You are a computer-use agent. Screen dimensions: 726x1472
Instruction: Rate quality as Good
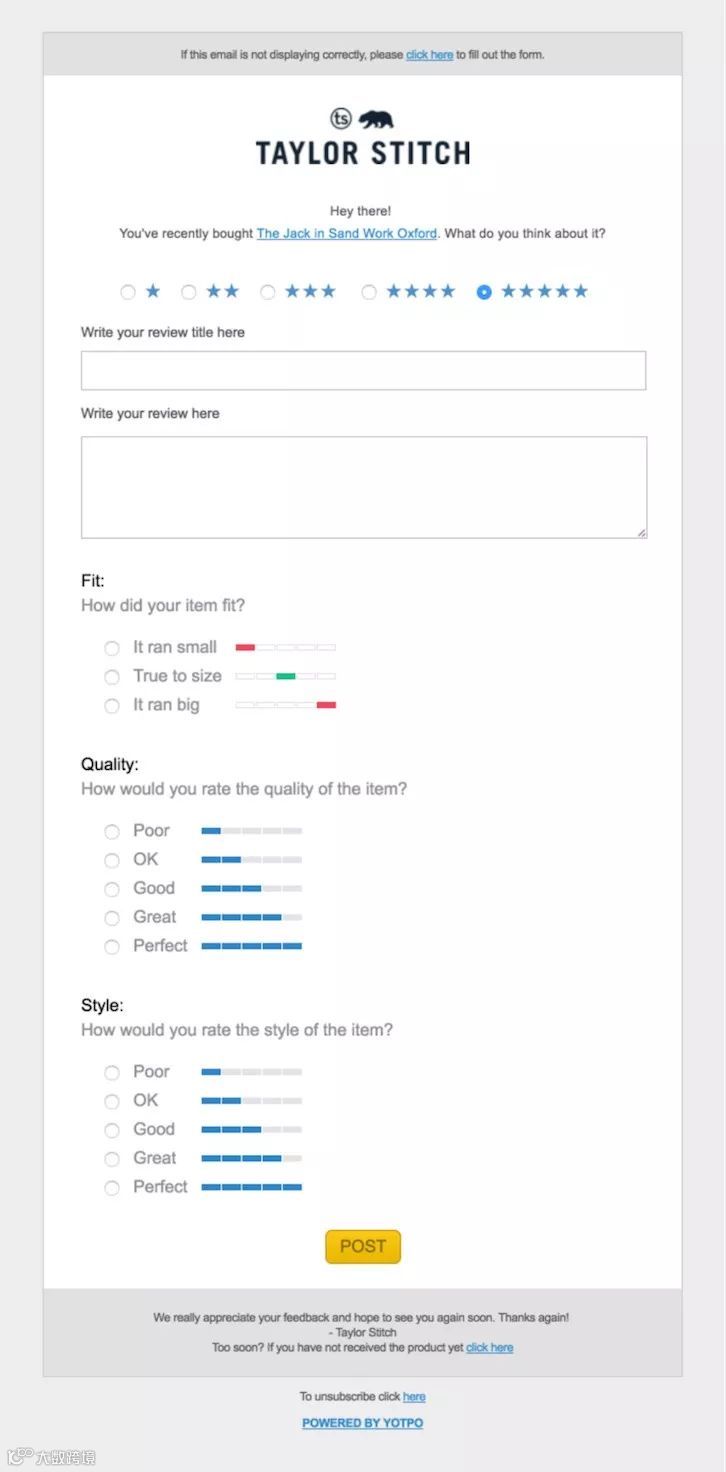pyautogui.click(x=112, y=889)
